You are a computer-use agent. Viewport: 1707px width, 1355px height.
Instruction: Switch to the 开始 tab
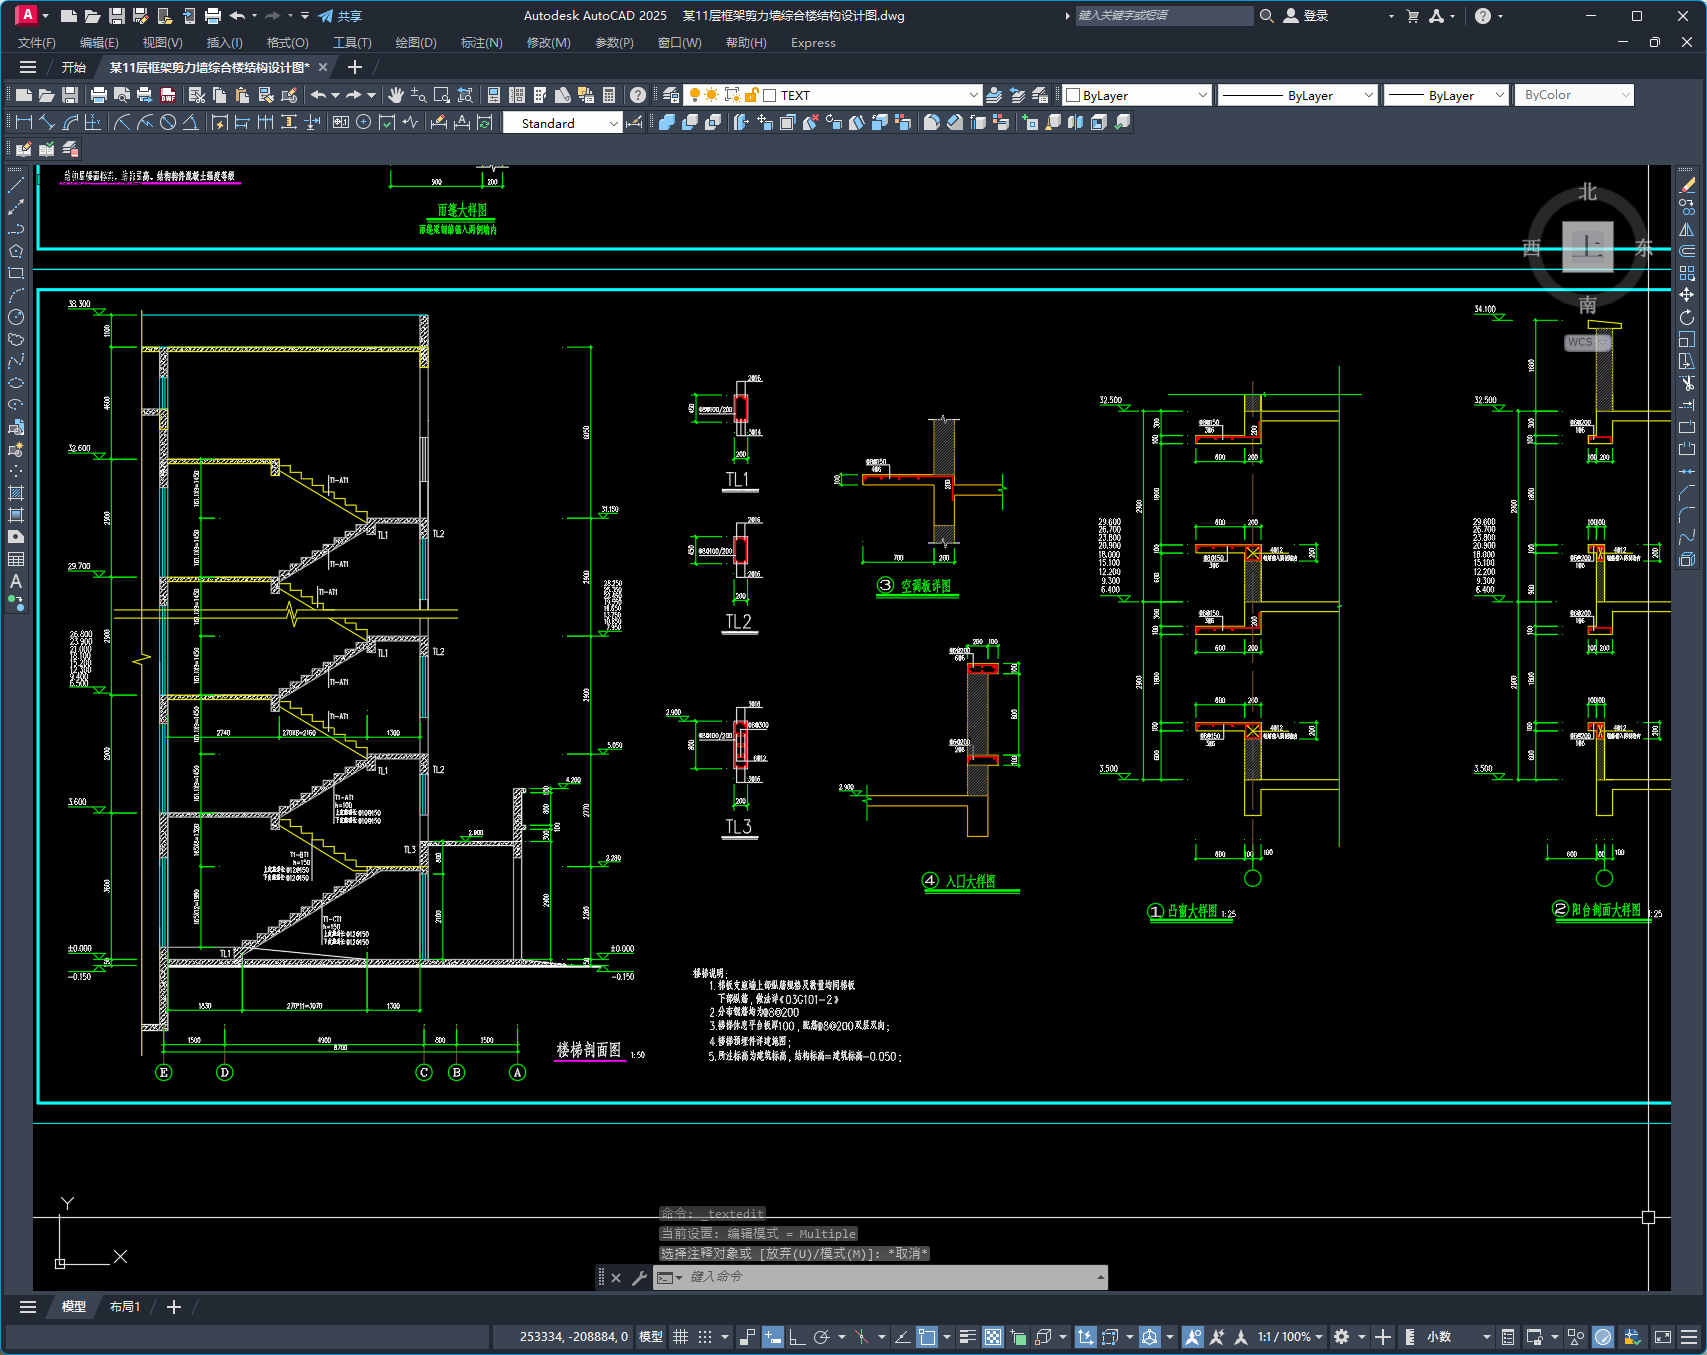74,67
